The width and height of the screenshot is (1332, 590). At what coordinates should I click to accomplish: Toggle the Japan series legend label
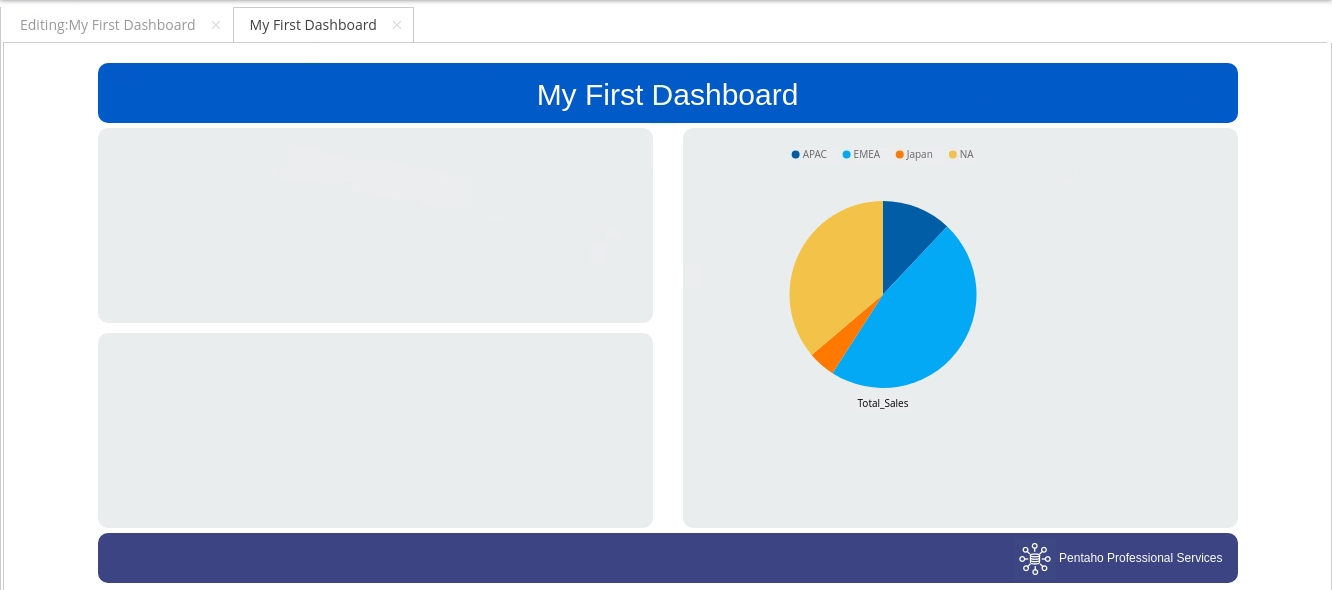point(919,155)
